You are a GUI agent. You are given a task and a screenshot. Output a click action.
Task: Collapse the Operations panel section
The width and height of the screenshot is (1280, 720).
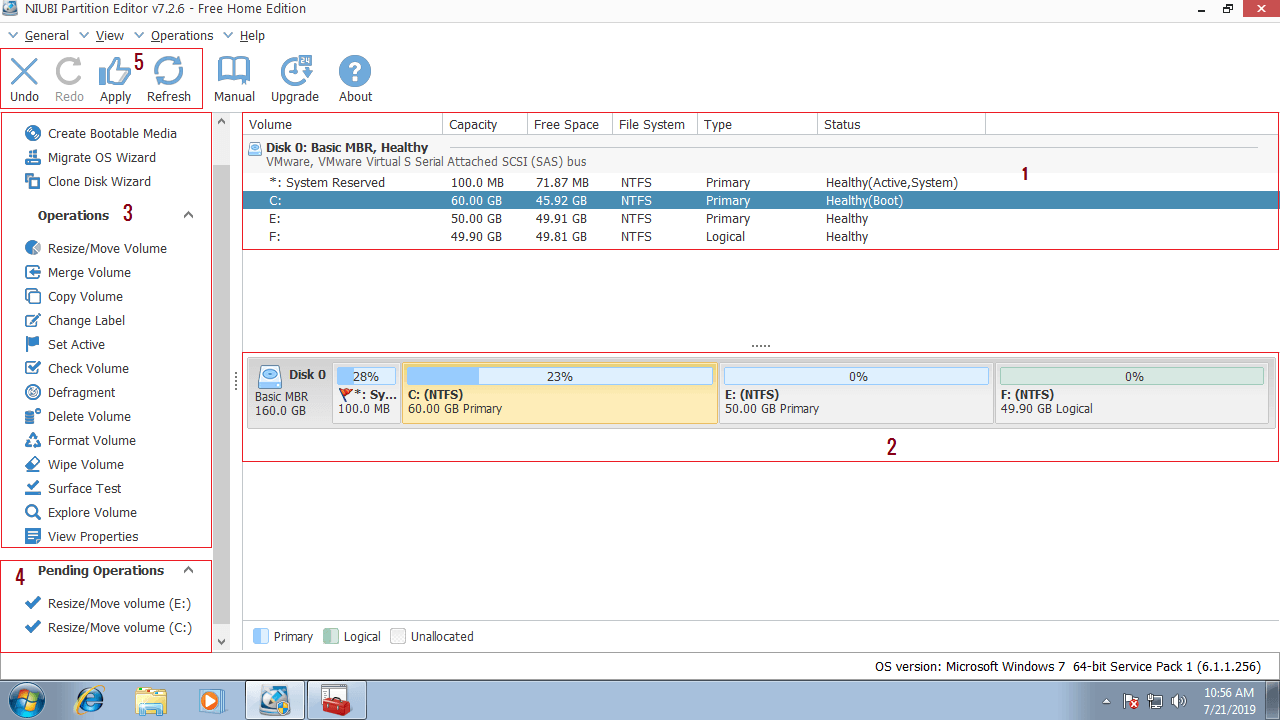click(x=188, y=214)
